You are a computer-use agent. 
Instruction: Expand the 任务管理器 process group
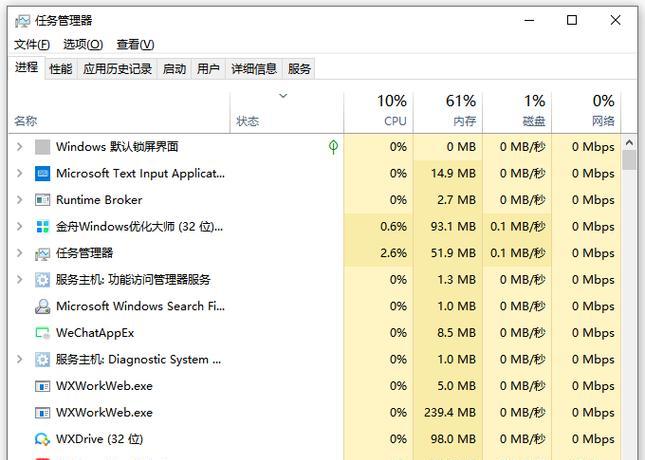coord(19,253)
